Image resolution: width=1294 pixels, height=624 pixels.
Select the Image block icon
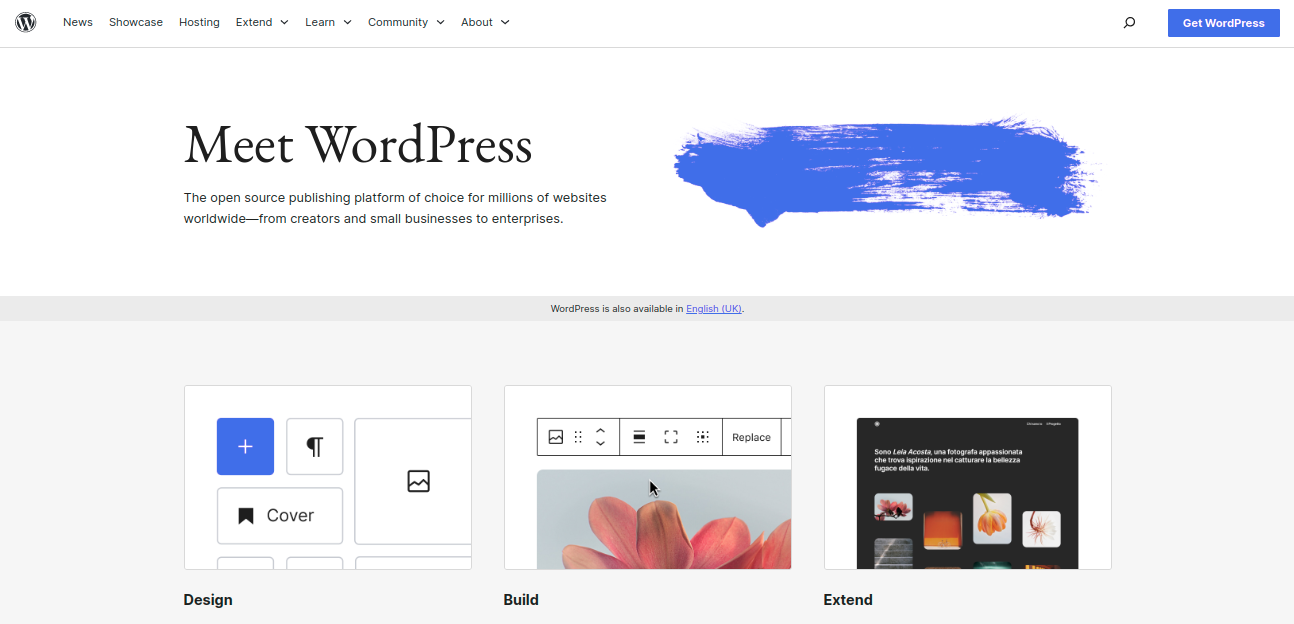coord(418,481)
